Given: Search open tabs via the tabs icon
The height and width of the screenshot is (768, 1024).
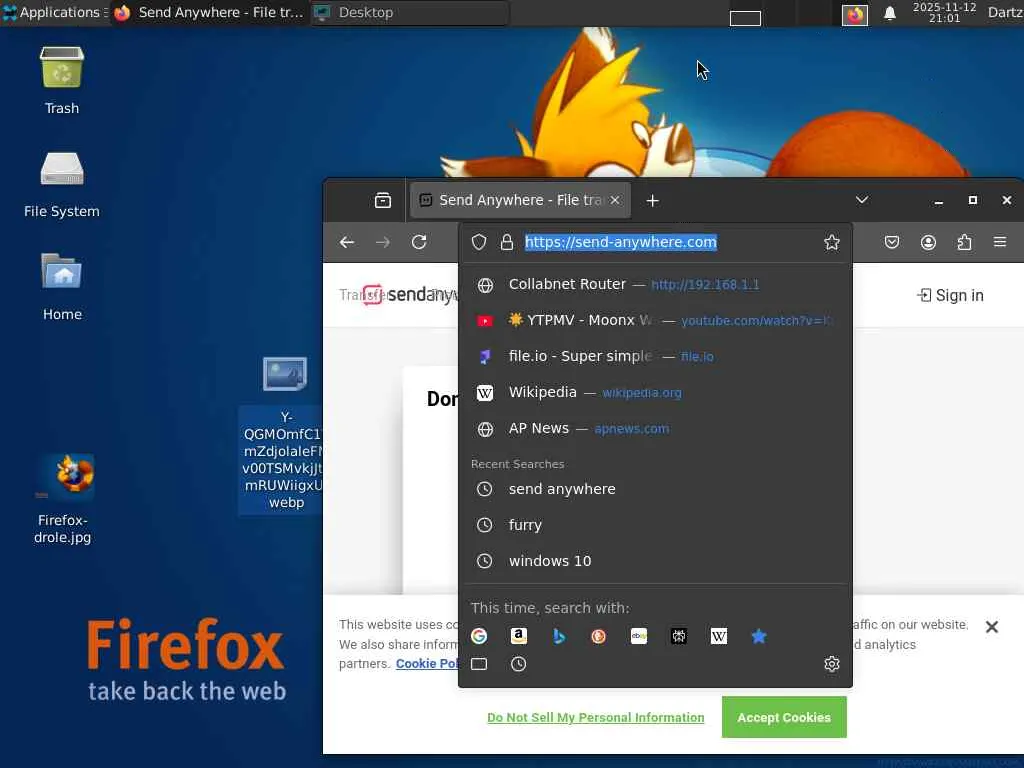Looking at the screenshot, I should coord(479,664).
